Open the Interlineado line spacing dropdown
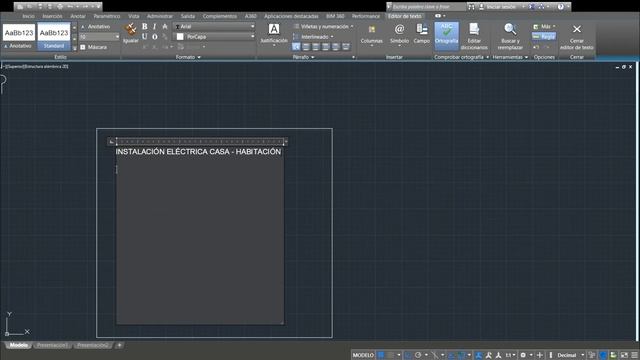Screen dimensions: 640x360 coord(313,37)
